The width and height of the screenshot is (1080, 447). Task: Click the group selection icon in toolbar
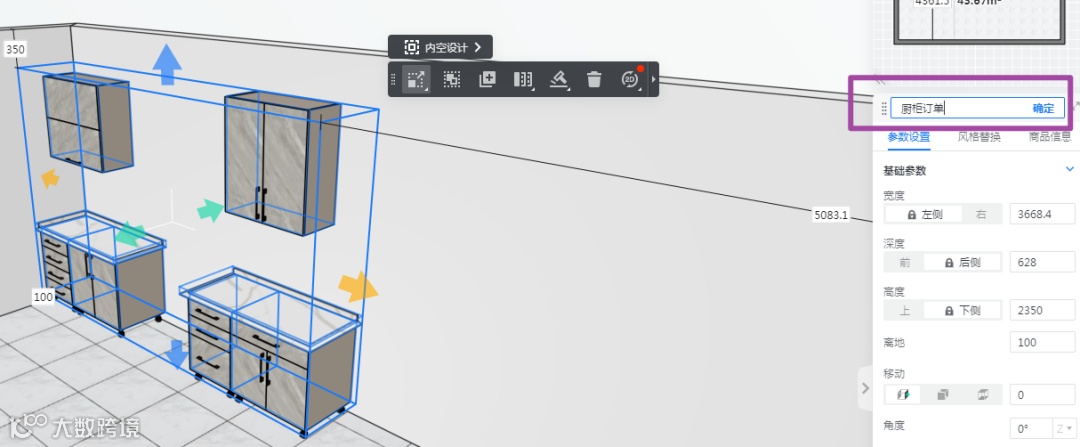coord(451,80)
